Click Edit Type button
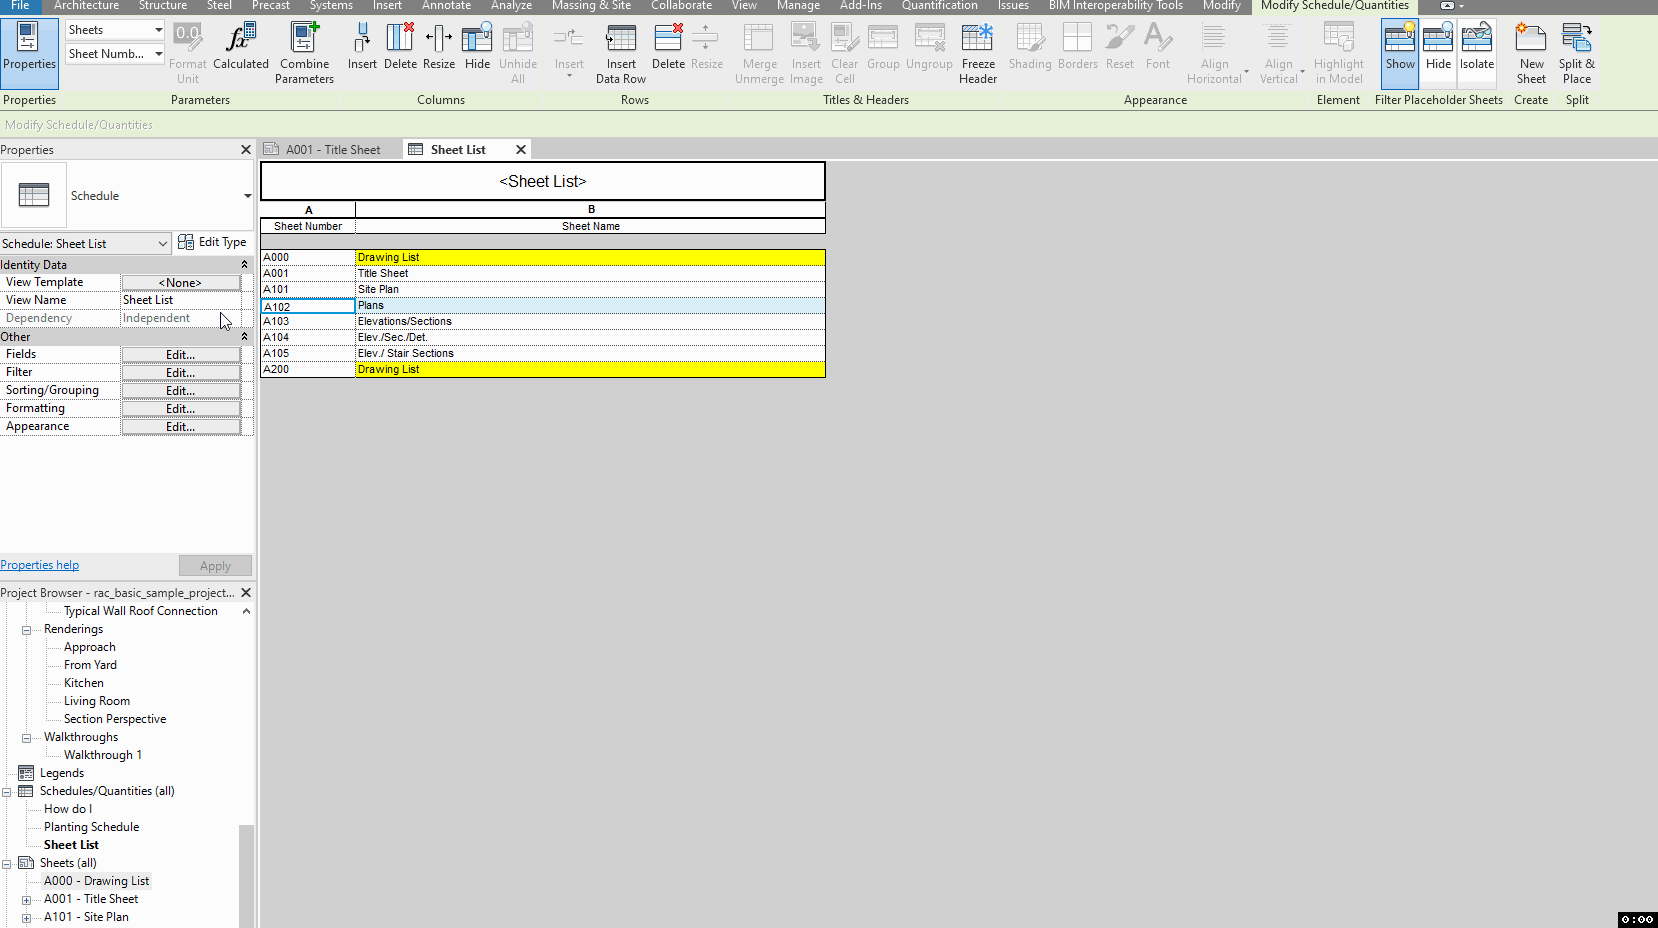This screenshot has width=1658, height=928. click(x=212, y=242)
